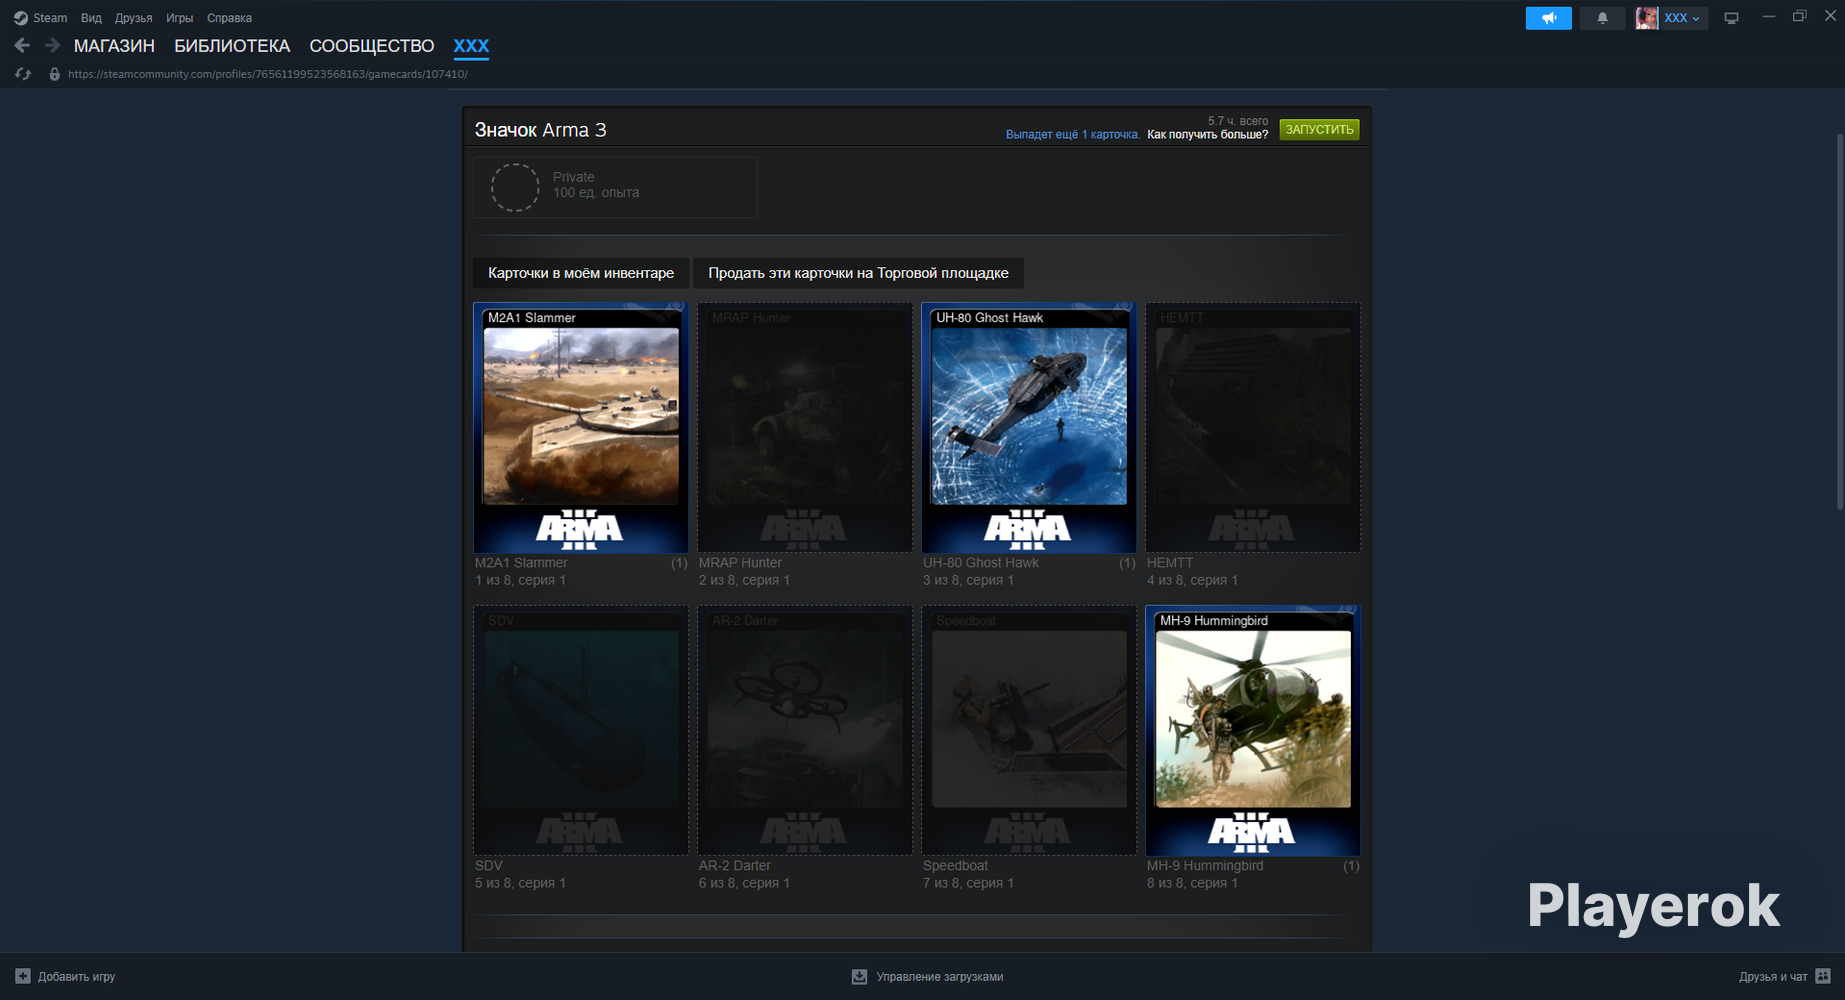Click the text 3 из 8, серия 1
Viewport: 1845px width, 1000px height.
tap(968, 580)
